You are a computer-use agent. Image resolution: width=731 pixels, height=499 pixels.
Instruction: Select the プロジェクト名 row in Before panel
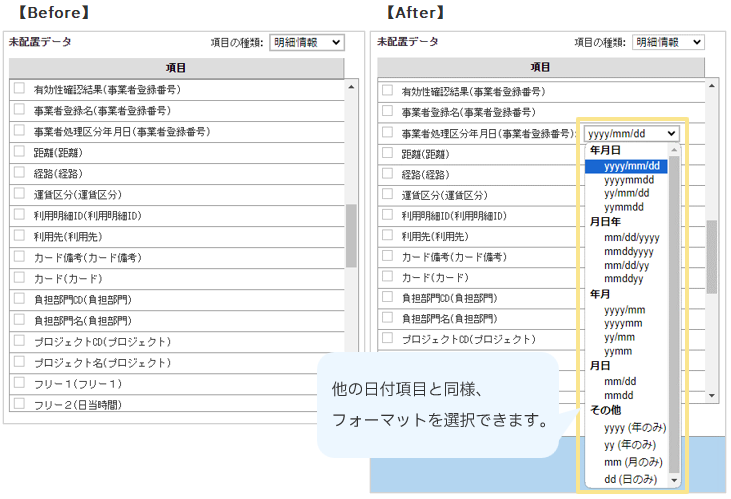[x=90, y=362]
